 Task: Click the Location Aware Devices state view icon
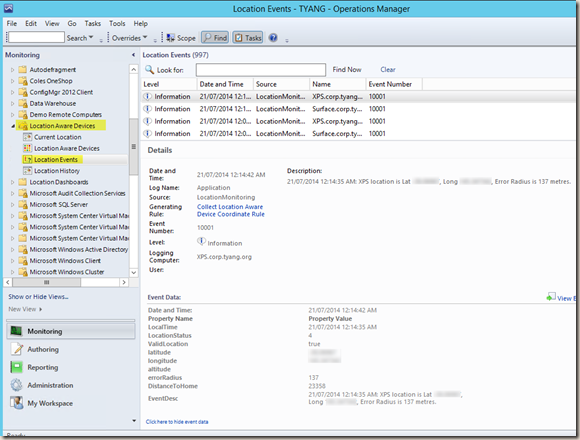(x=27, y=148)
